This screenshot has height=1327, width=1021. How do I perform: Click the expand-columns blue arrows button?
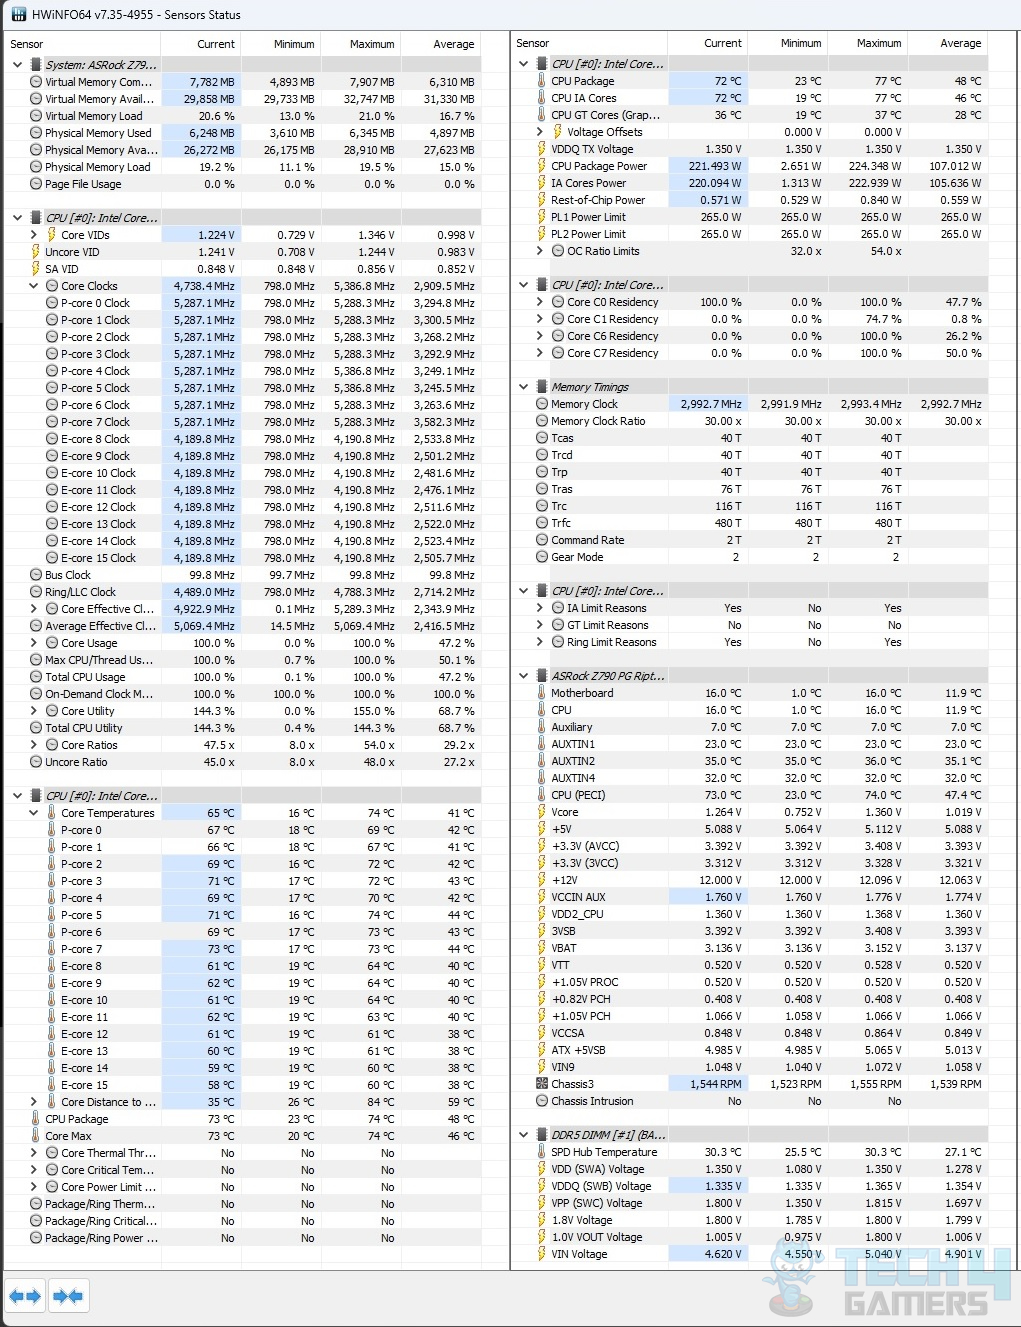click(x=25, y=1296)
